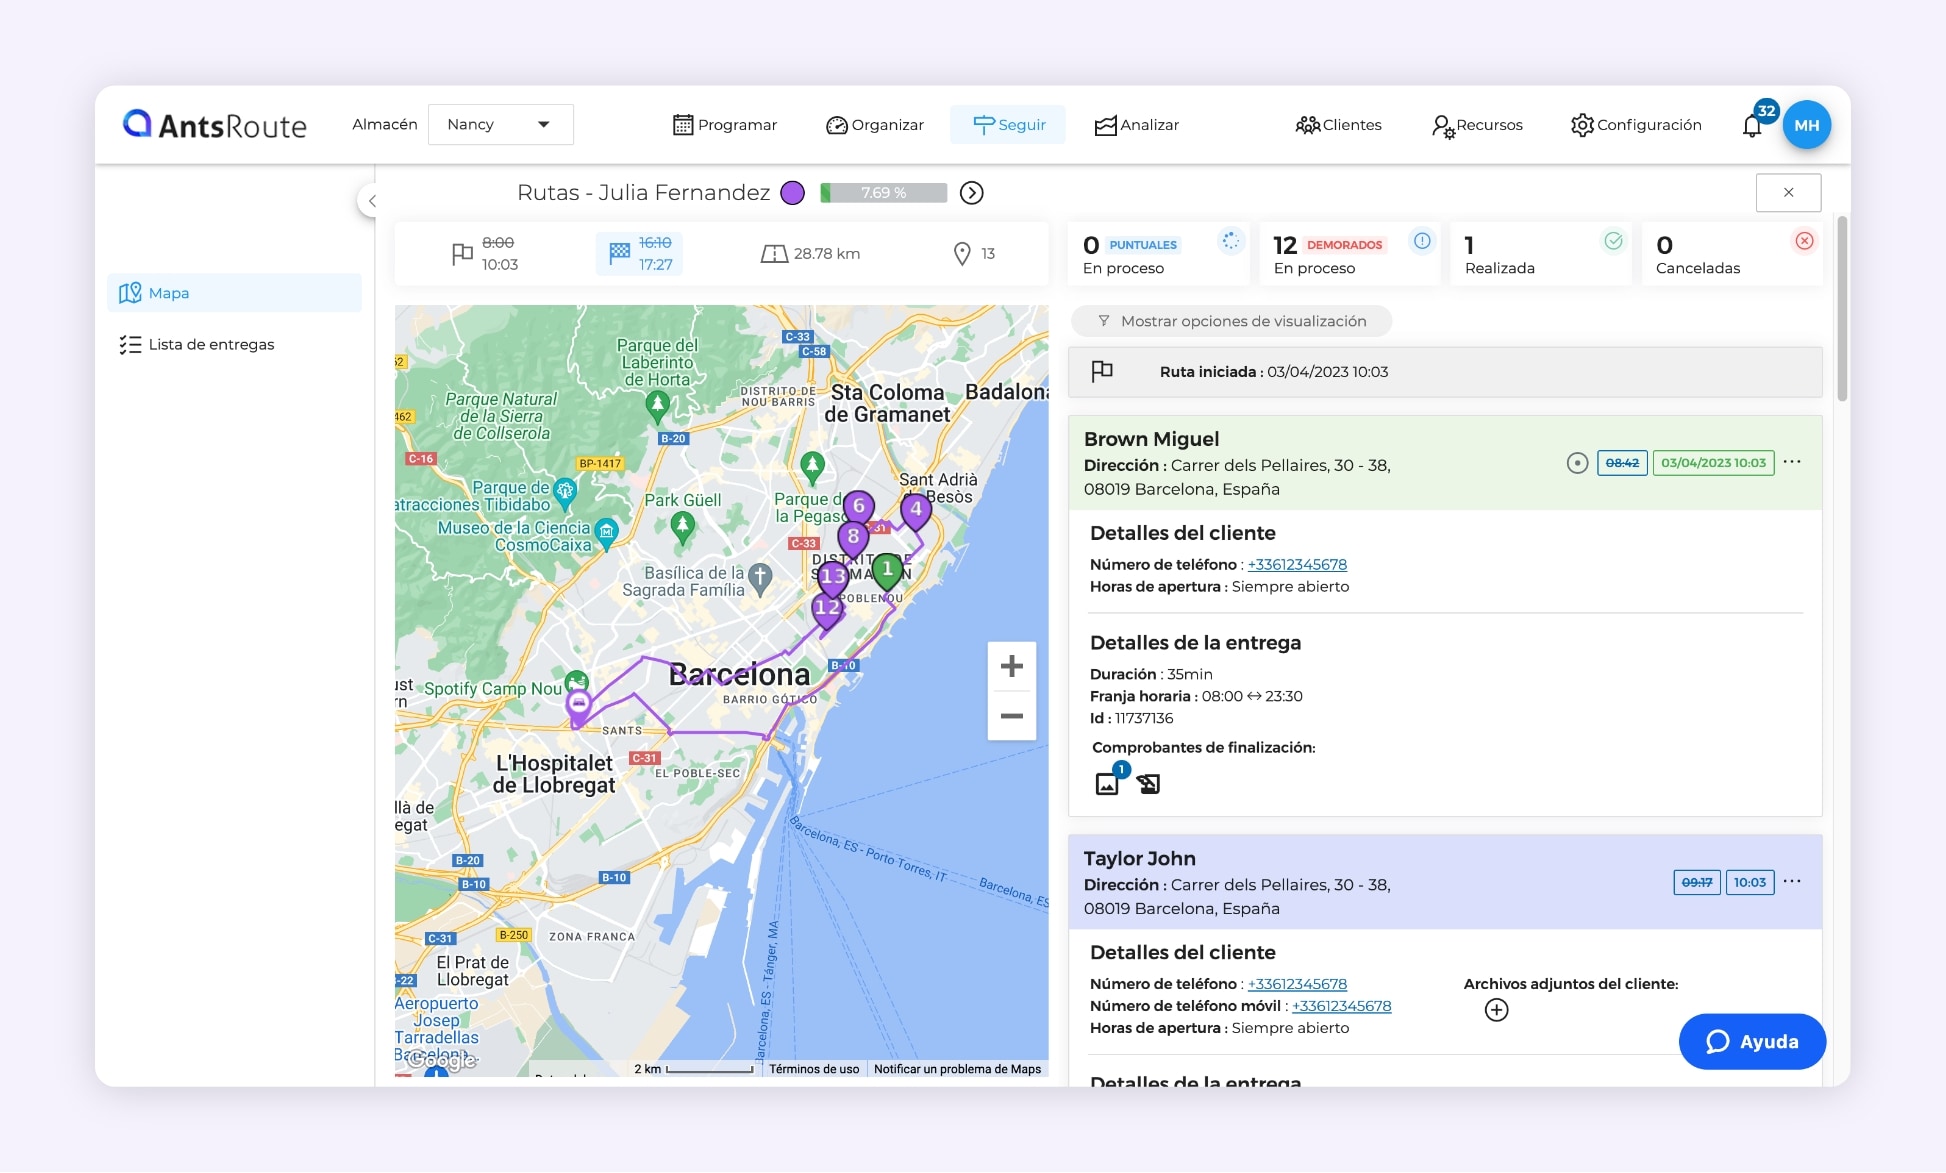Image resolution: width=1946 pixels, height=1173 pixels.
Task: Click the signature proof icon under Comprobantes
Action: (1148, 784)
